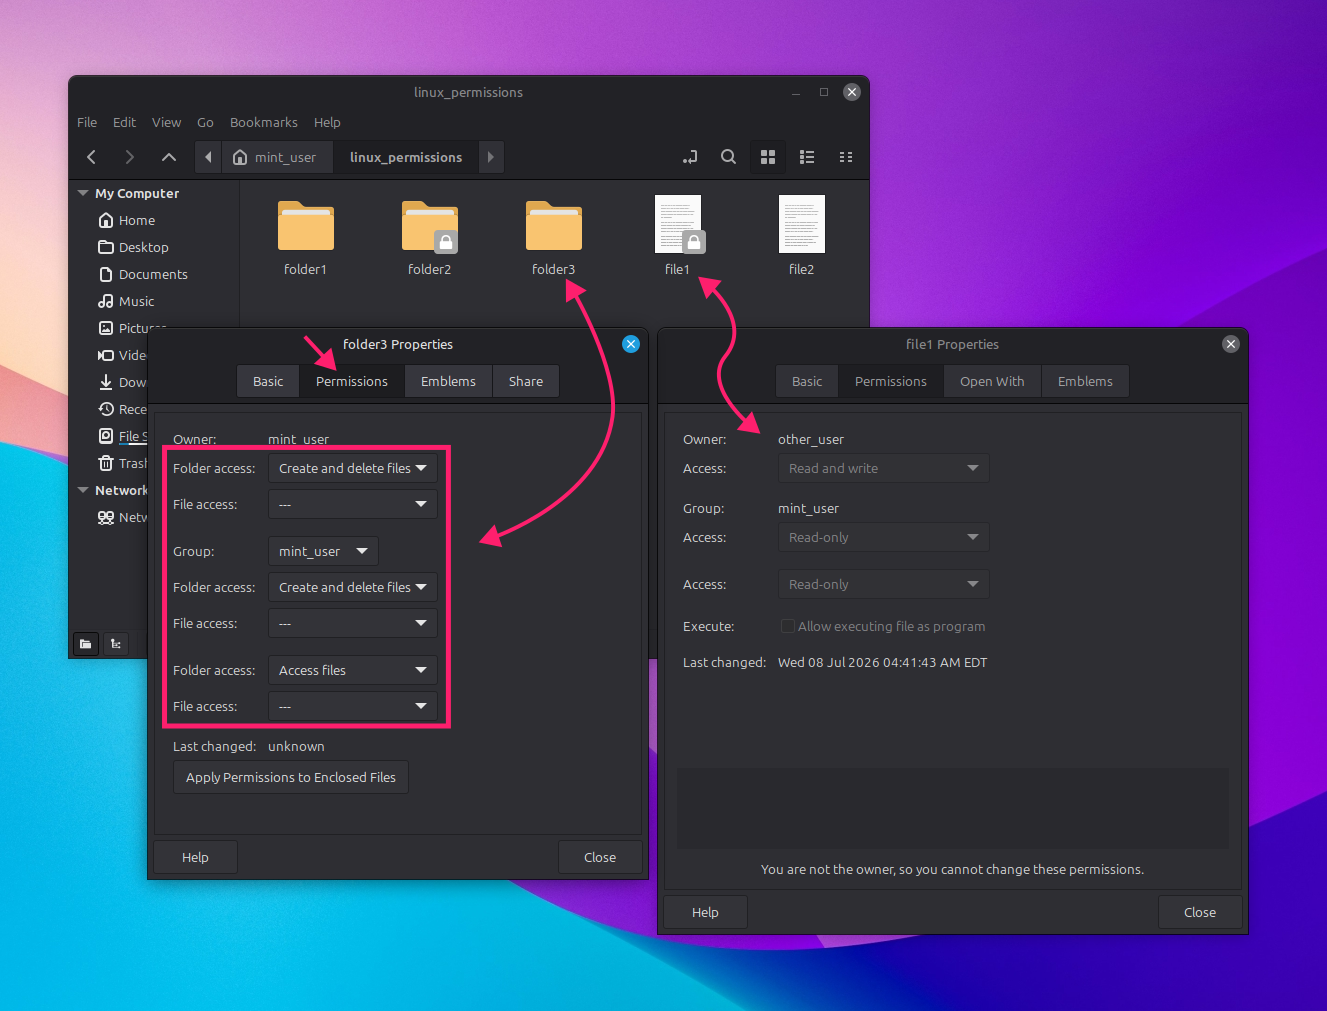
Task: Switch to Open With tab in file1 Properties
Action: [x=992, y=381]
